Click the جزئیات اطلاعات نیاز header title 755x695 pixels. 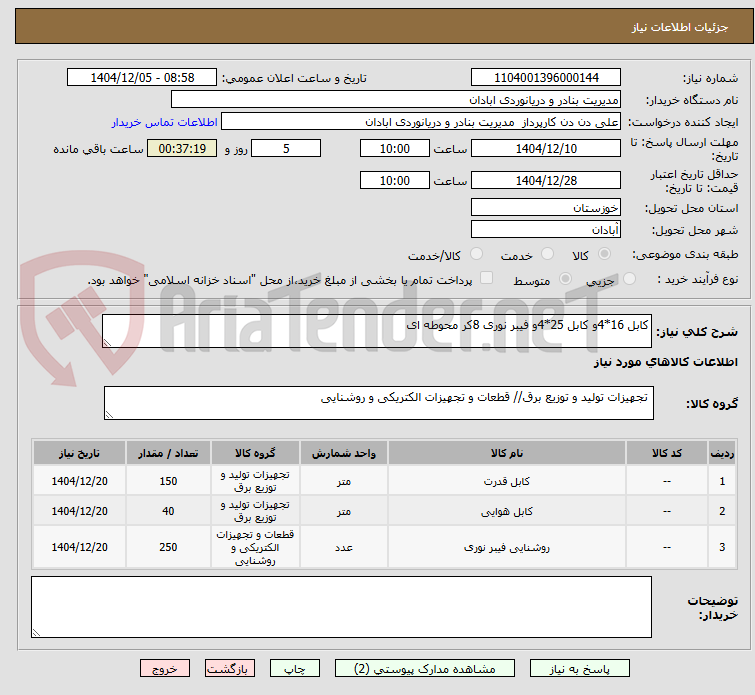coord(679,27)
